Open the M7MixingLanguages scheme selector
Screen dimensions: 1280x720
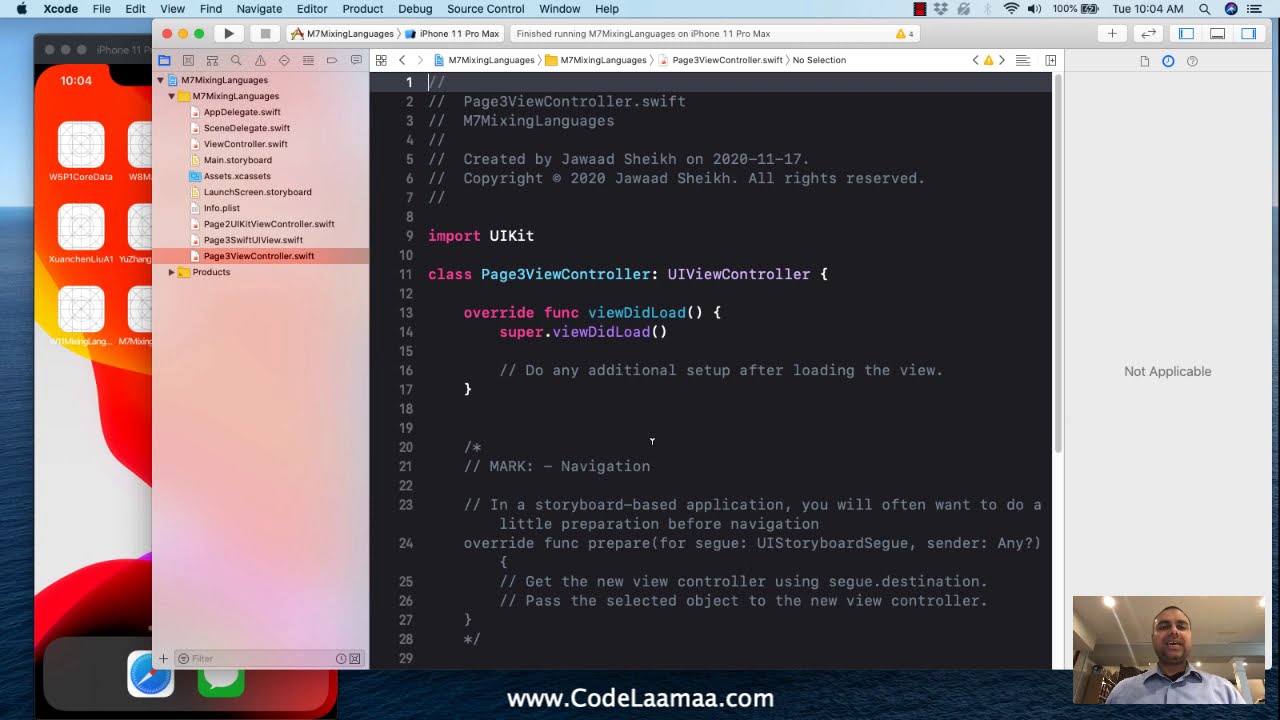point(342,34)
